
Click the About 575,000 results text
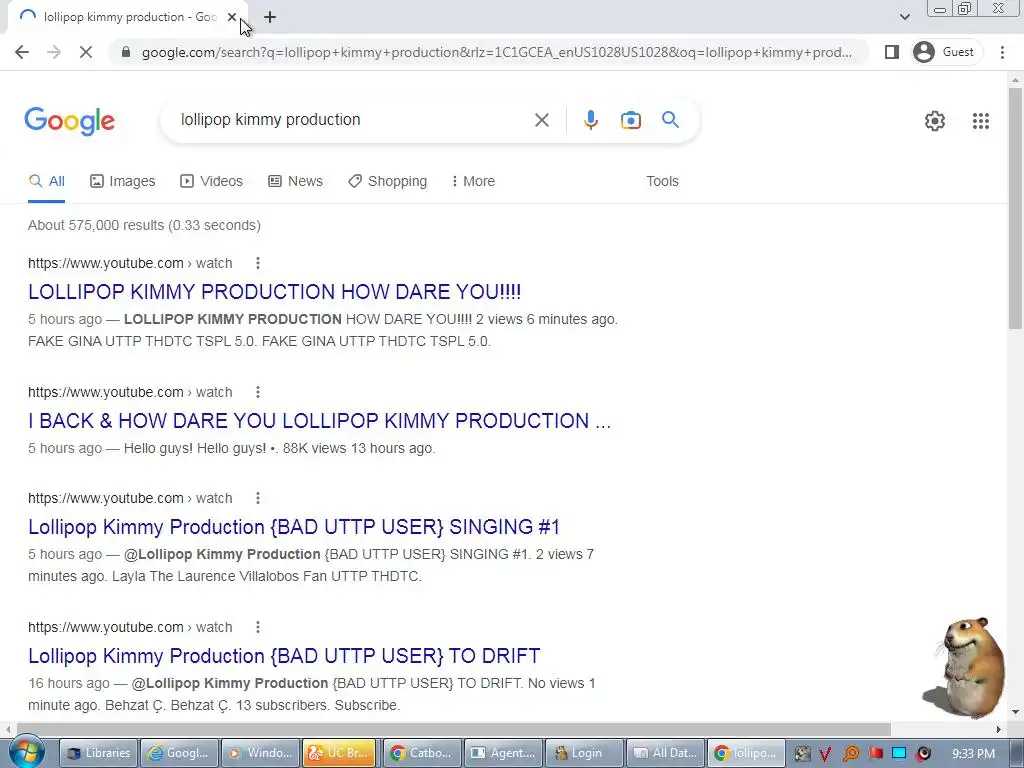coord(144,225)
